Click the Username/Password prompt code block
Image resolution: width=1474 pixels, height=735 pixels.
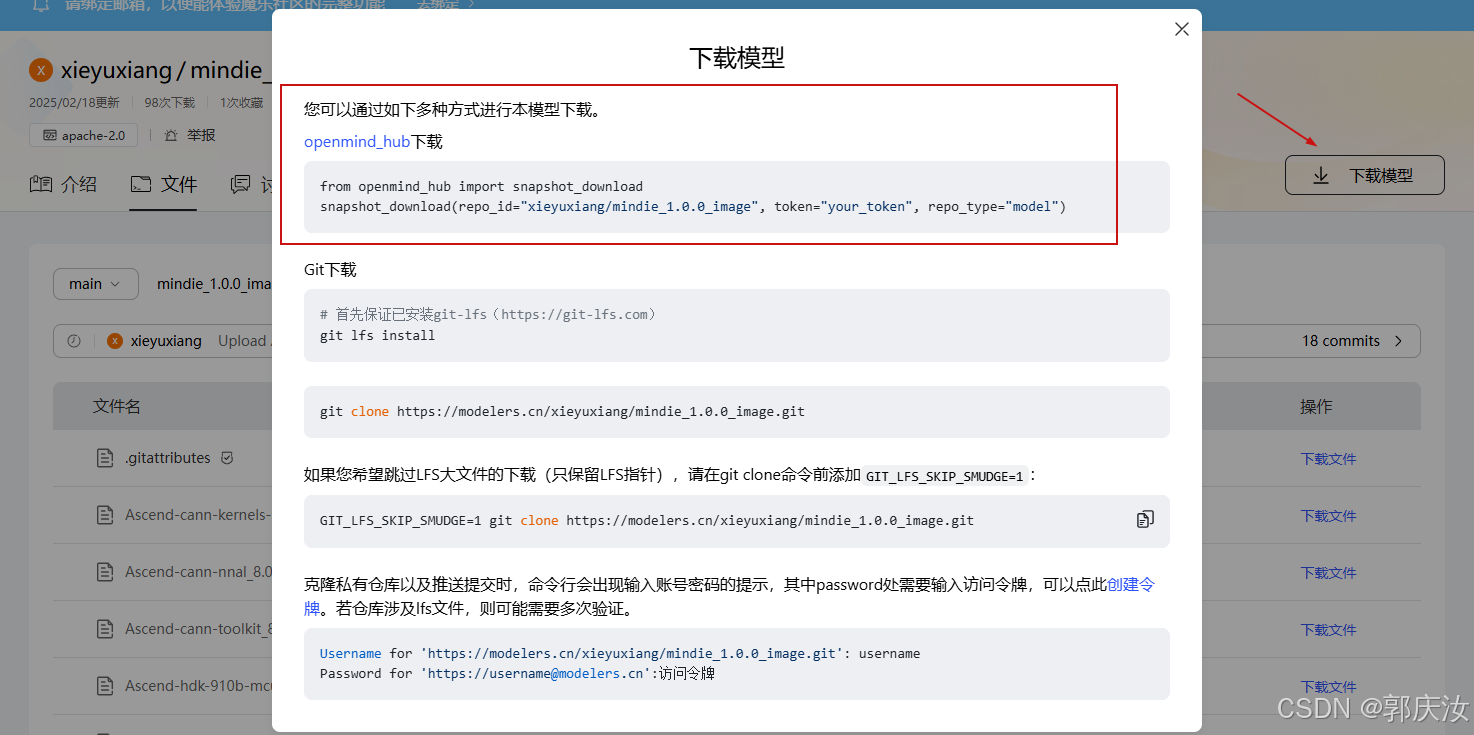(x=737, y=664)
